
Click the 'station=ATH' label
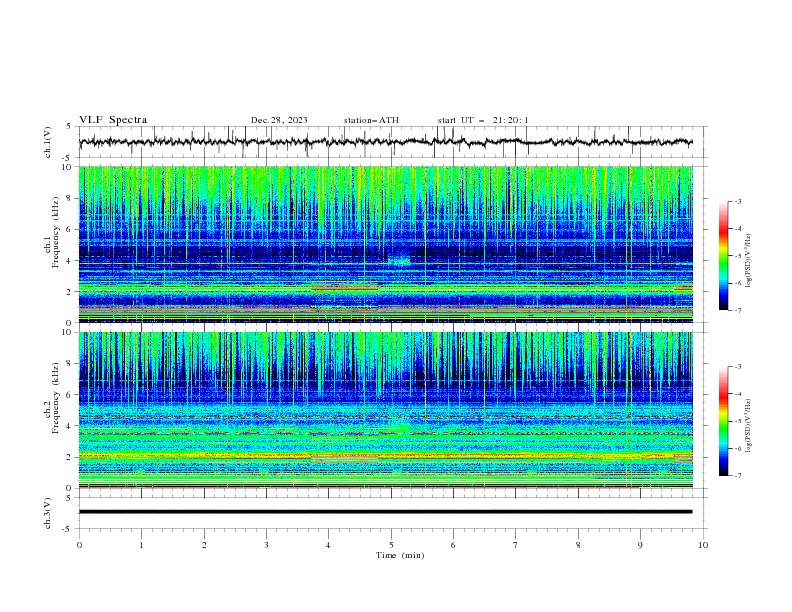pos(371,120)
